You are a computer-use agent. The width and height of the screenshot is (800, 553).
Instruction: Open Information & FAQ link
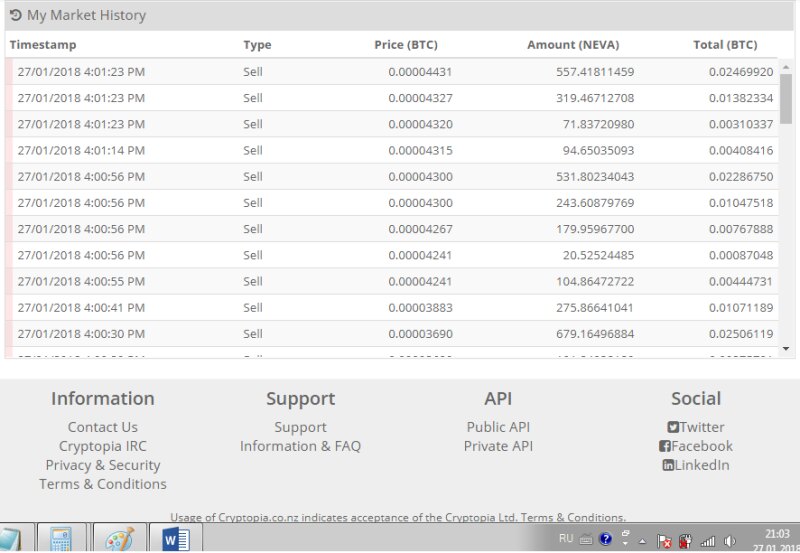coord(300,446)
